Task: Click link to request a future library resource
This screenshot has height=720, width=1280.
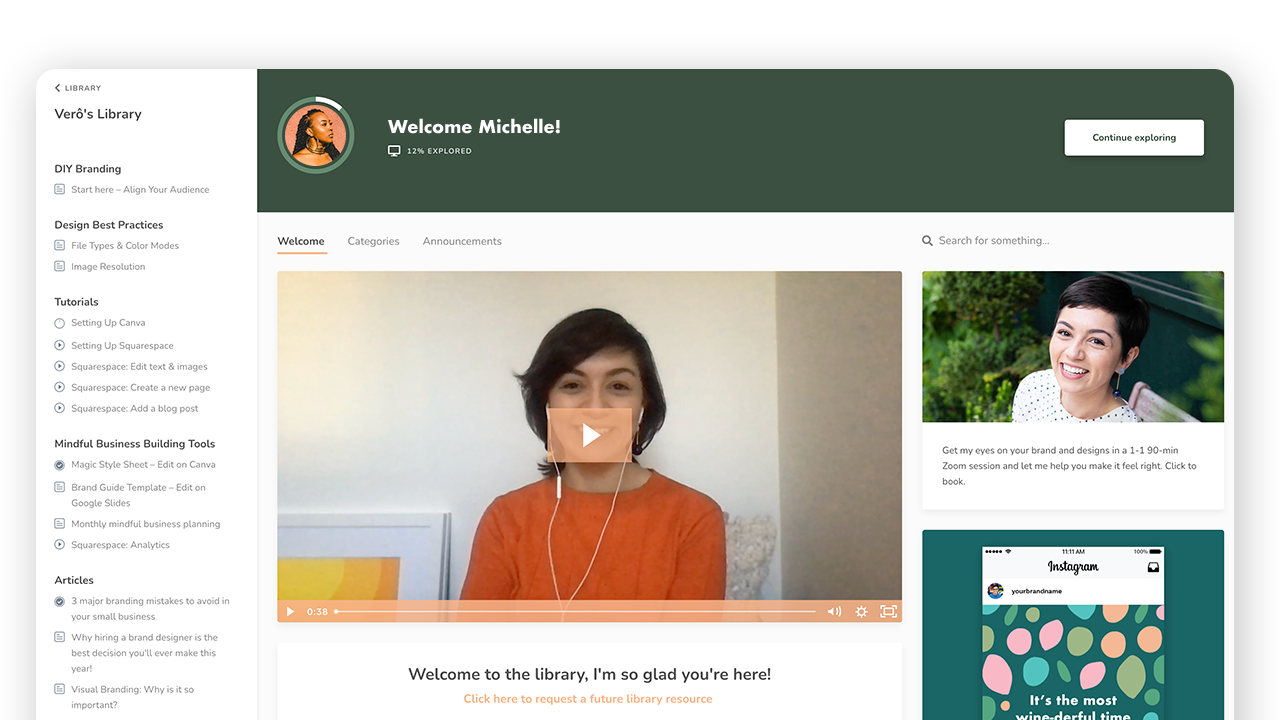Action: [588, 699]
